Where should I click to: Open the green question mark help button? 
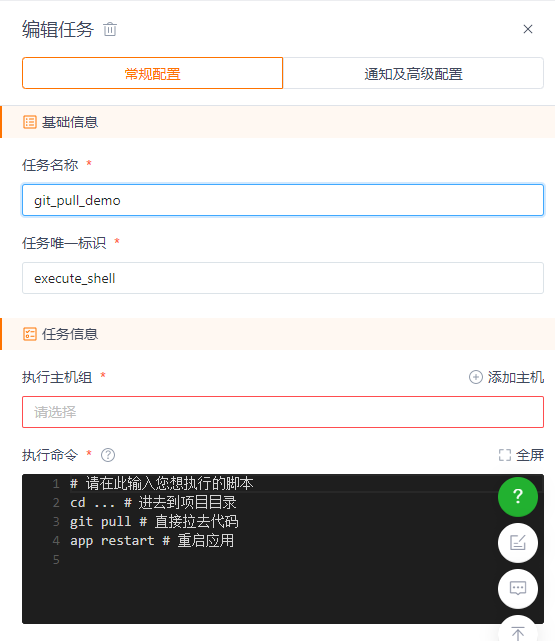[x=518, y=497]
